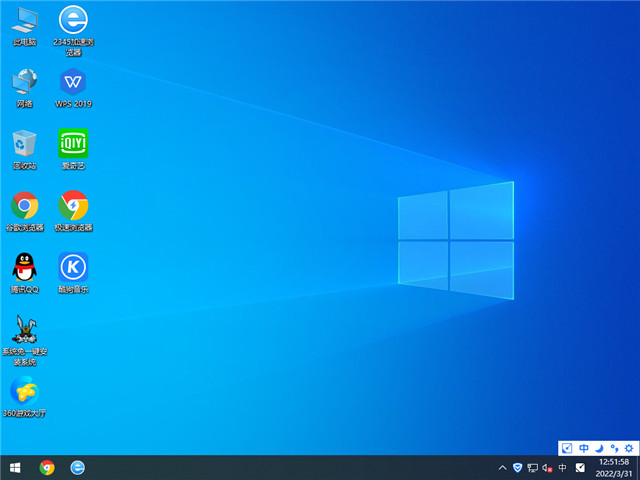640x480 pixels.
Task: Open the 360 Game Hall icon
Action: [x=25, y=393]
